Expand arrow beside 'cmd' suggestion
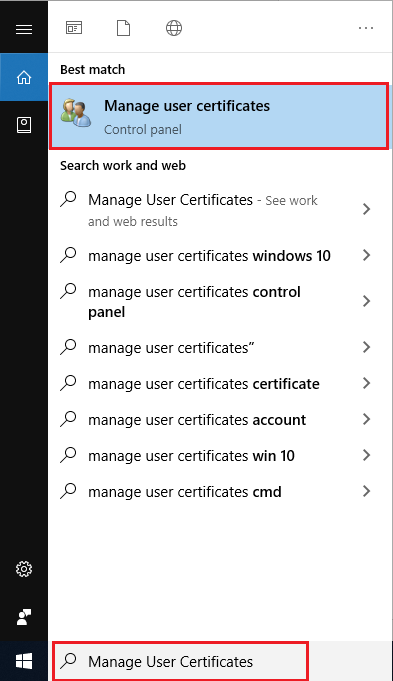This screenshot has height=681, width=393. tap(367, 491)
